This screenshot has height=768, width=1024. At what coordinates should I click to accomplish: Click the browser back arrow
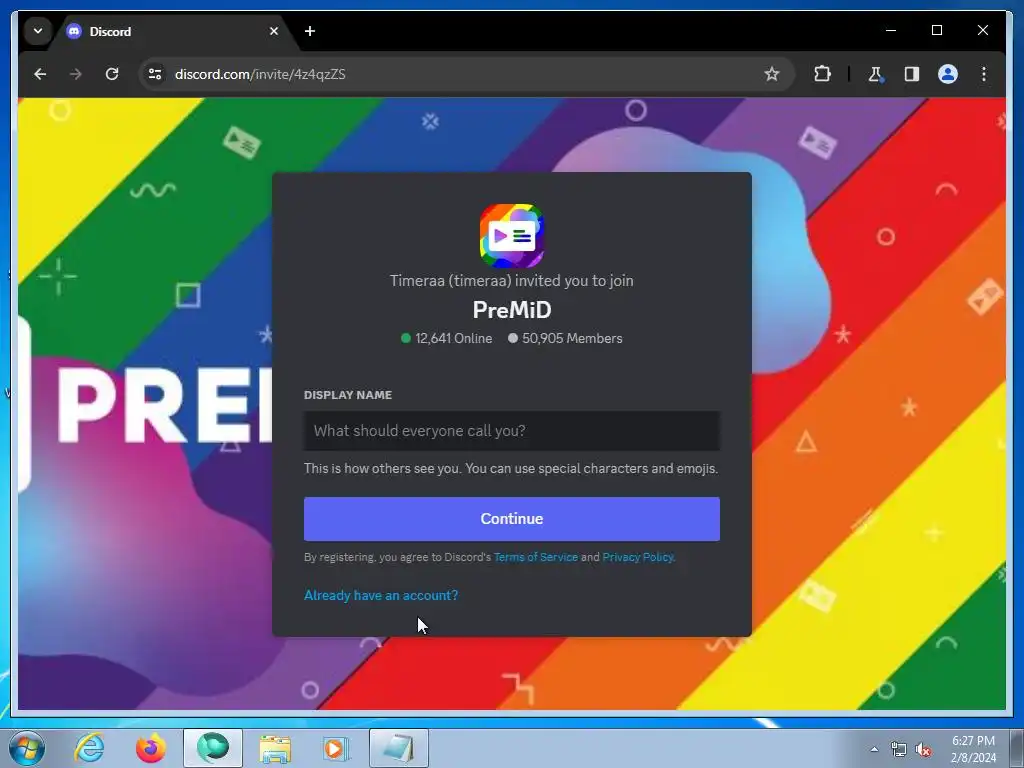(x=40, y=74)
